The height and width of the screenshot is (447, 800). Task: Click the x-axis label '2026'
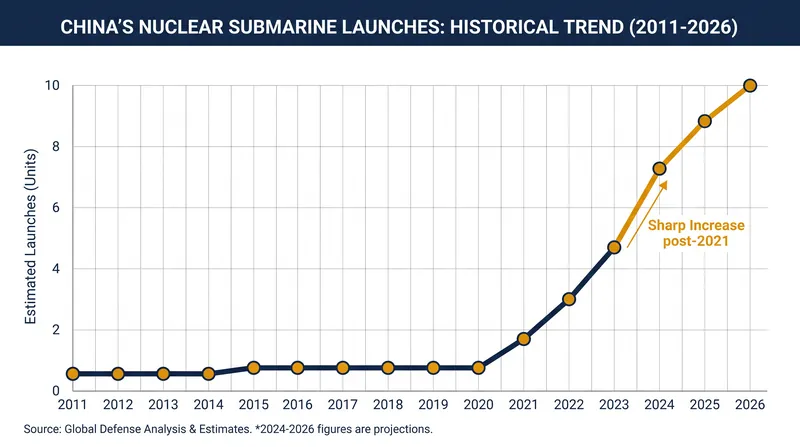coord(750,405)
